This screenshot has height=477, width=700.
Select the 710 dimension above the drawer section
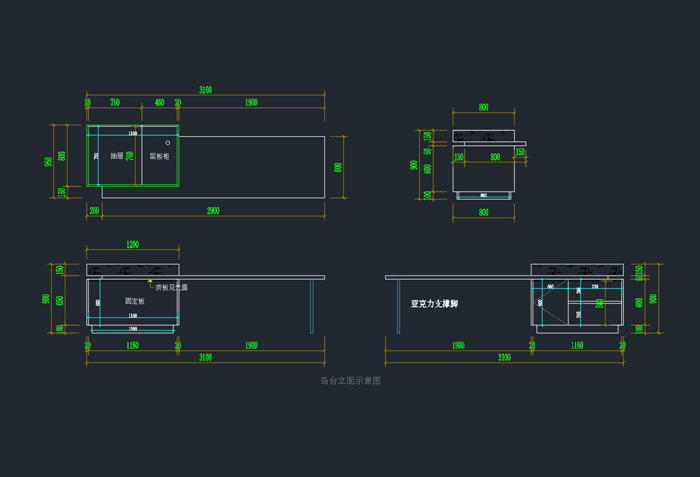pos(115,102)
